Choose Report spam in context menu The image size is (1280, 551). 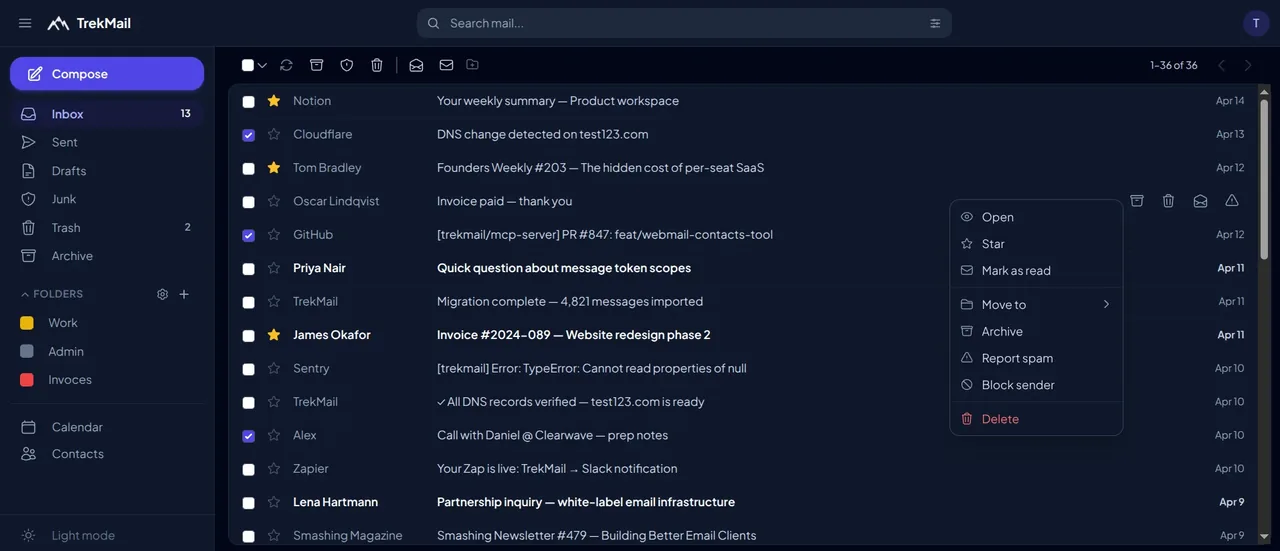(1036, 358)
